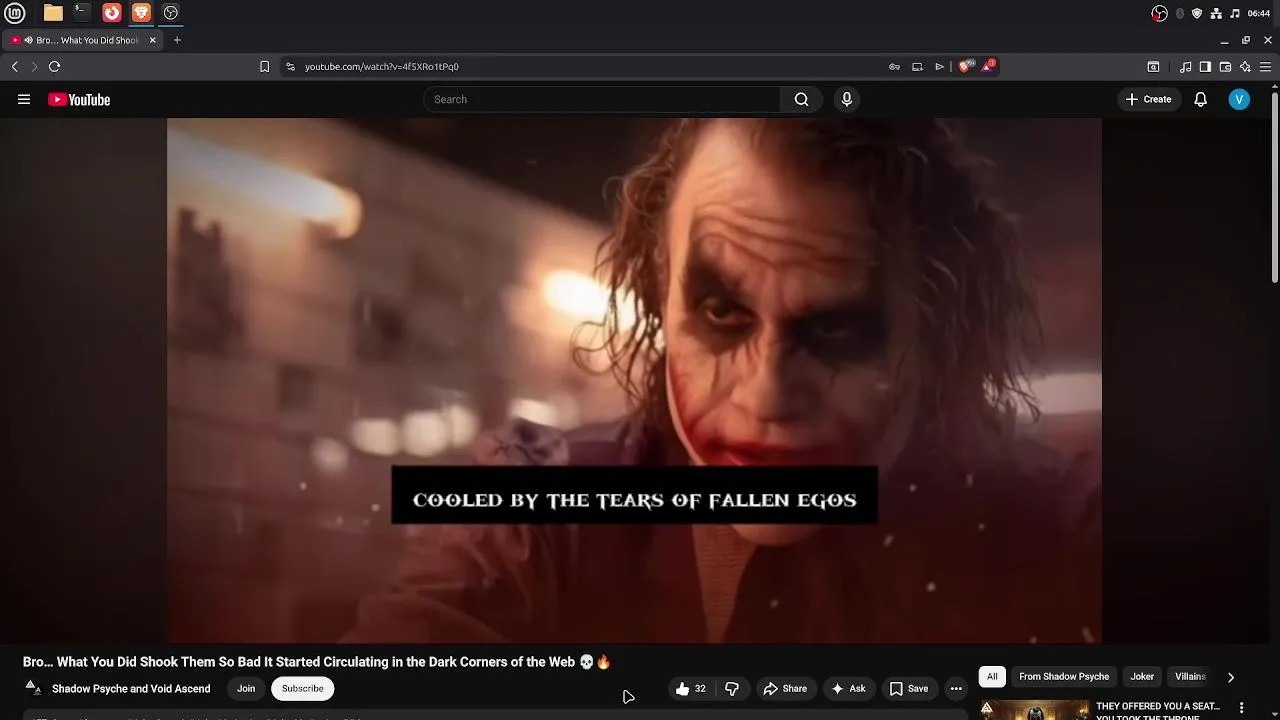Image resolution: width=1280 pixels, height=720 pixels.
Task: Open more actions three-dot menu
Action: (956, 688)
